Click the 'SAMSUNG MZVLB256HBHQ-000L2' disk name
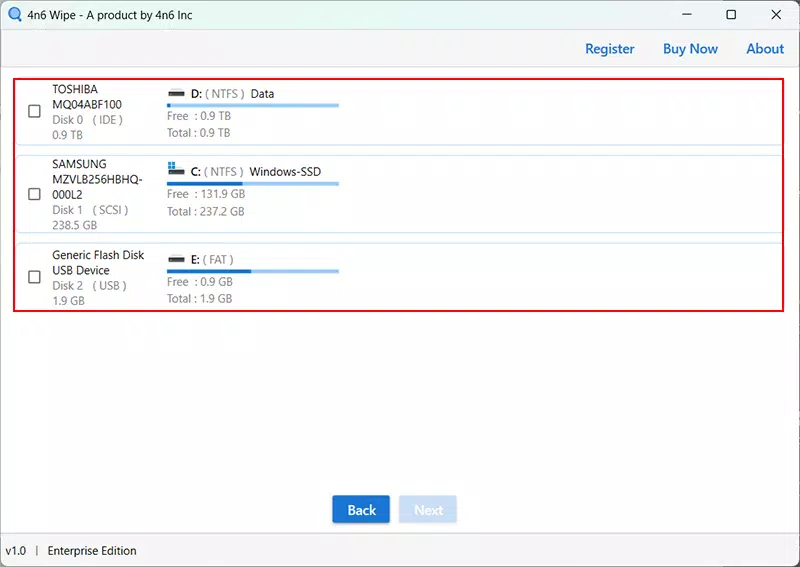 [x=97, y=179]
